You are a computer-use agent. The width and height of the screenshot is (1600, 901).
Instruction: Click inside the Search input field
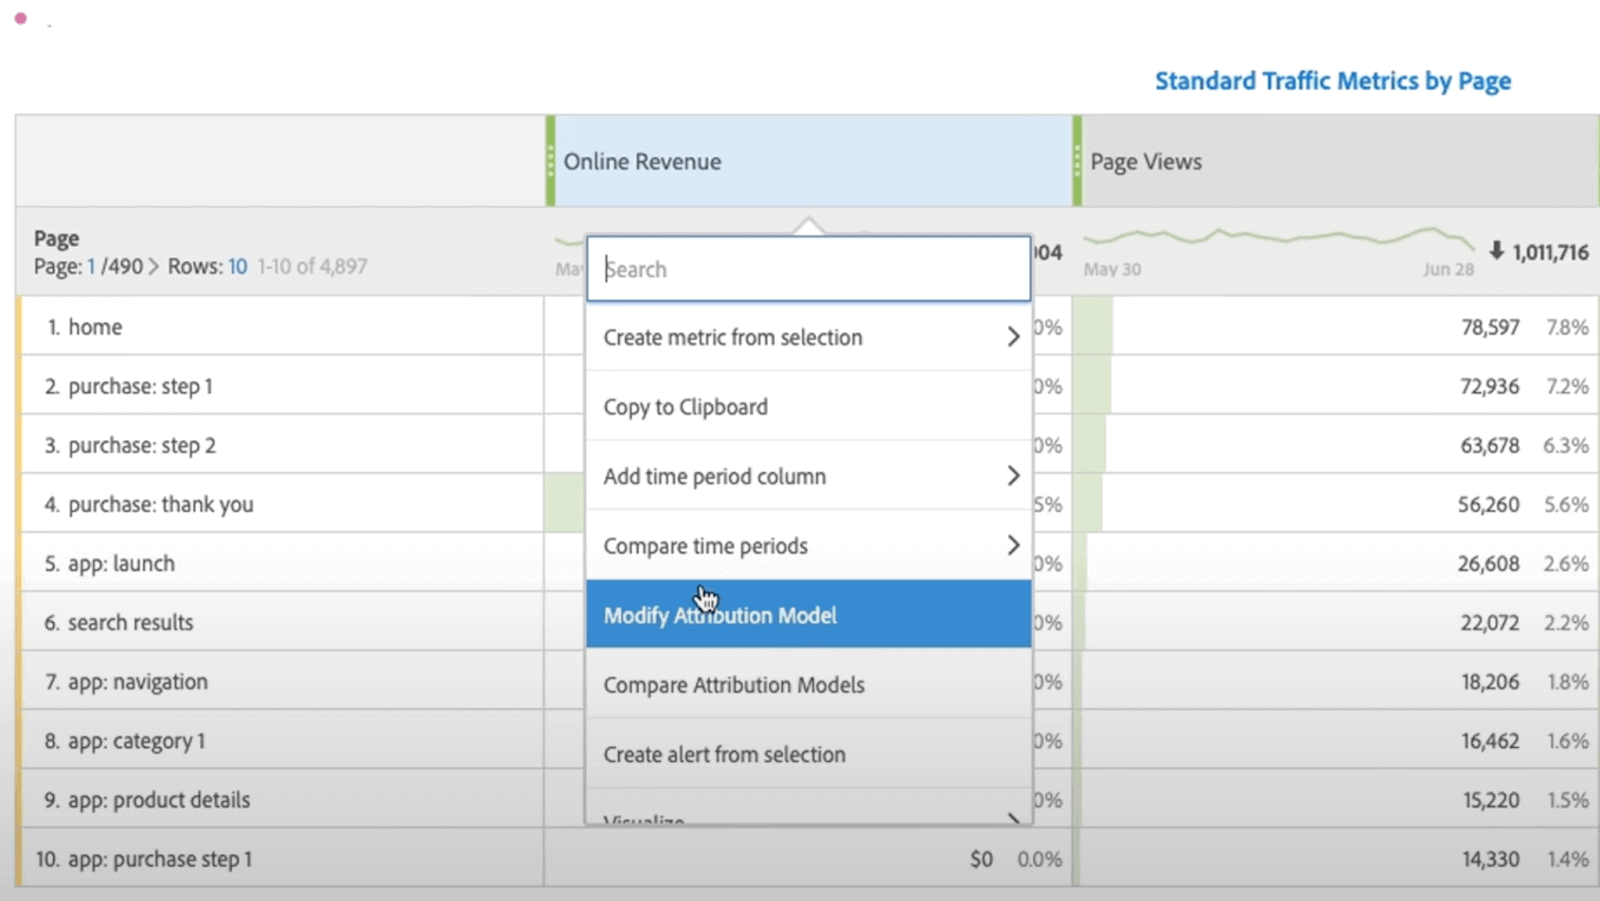pos(808,269)
